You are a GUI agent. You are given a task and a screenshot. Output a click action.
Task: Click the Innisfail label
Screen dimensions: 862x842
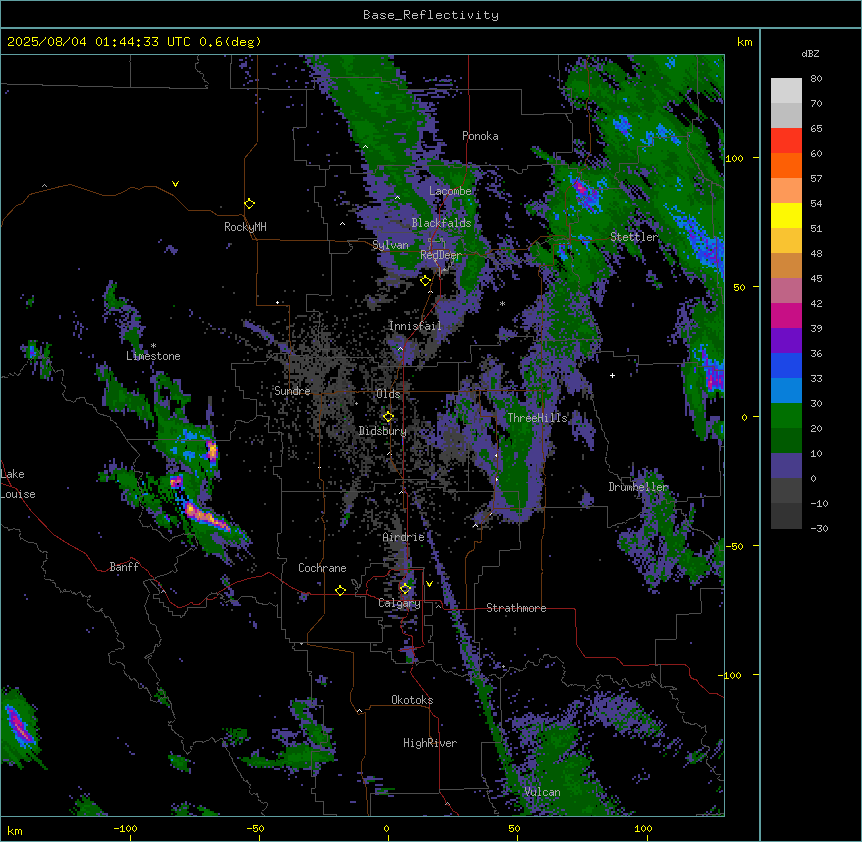415,326
